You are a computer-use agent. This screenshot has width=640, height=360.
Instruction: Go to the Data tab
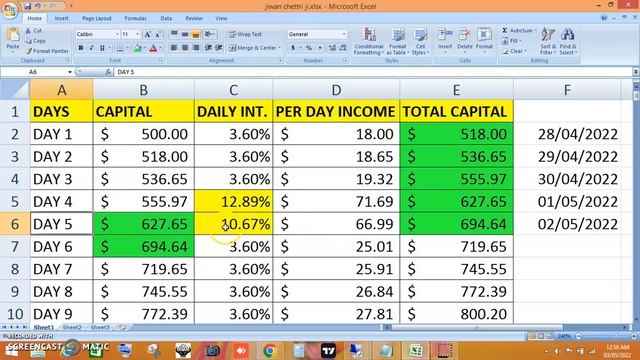click(x=166, y=18)
